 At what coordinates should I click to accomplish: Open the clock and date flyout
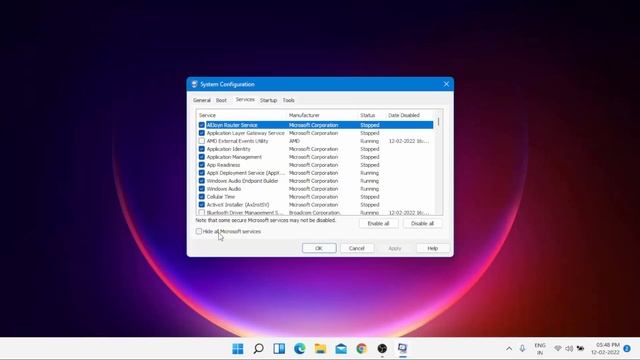pyautogui.click(x=605, y=349)
